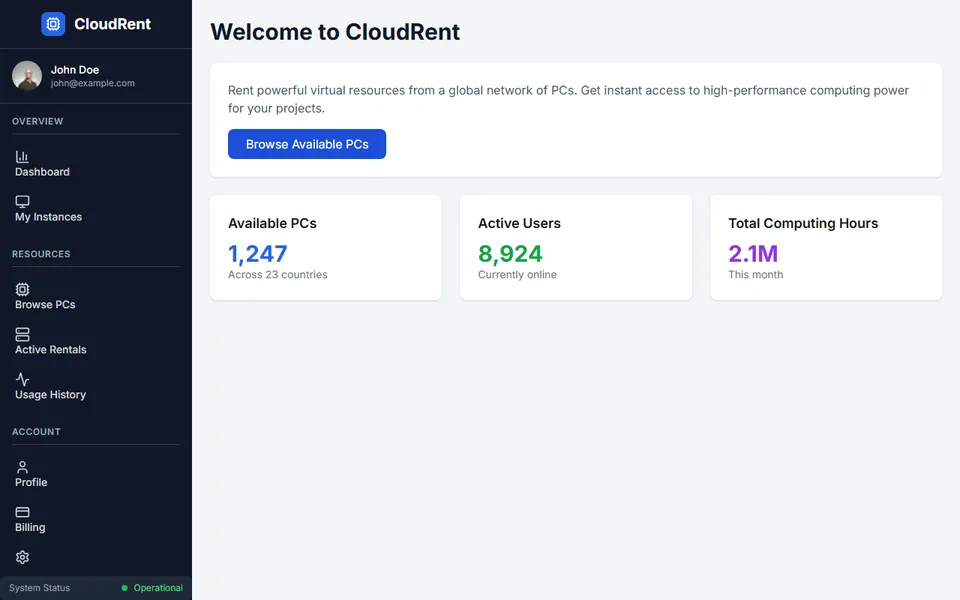This screenshot has width=960, height=600.
Task: Open settings via the gear icon
Action: tap(22, 557)
